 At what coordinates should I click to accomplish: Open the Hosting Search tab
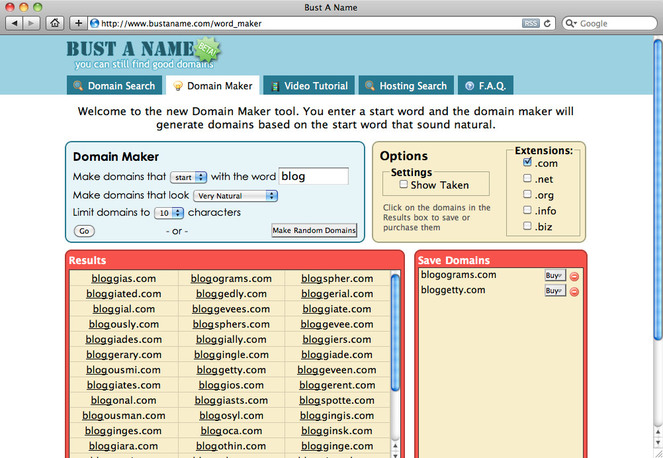406,85
